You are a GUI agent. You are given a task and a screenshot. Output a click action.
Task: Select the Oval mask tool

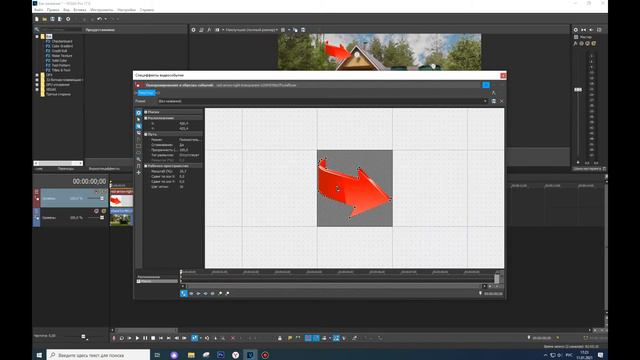click(139, 153)
